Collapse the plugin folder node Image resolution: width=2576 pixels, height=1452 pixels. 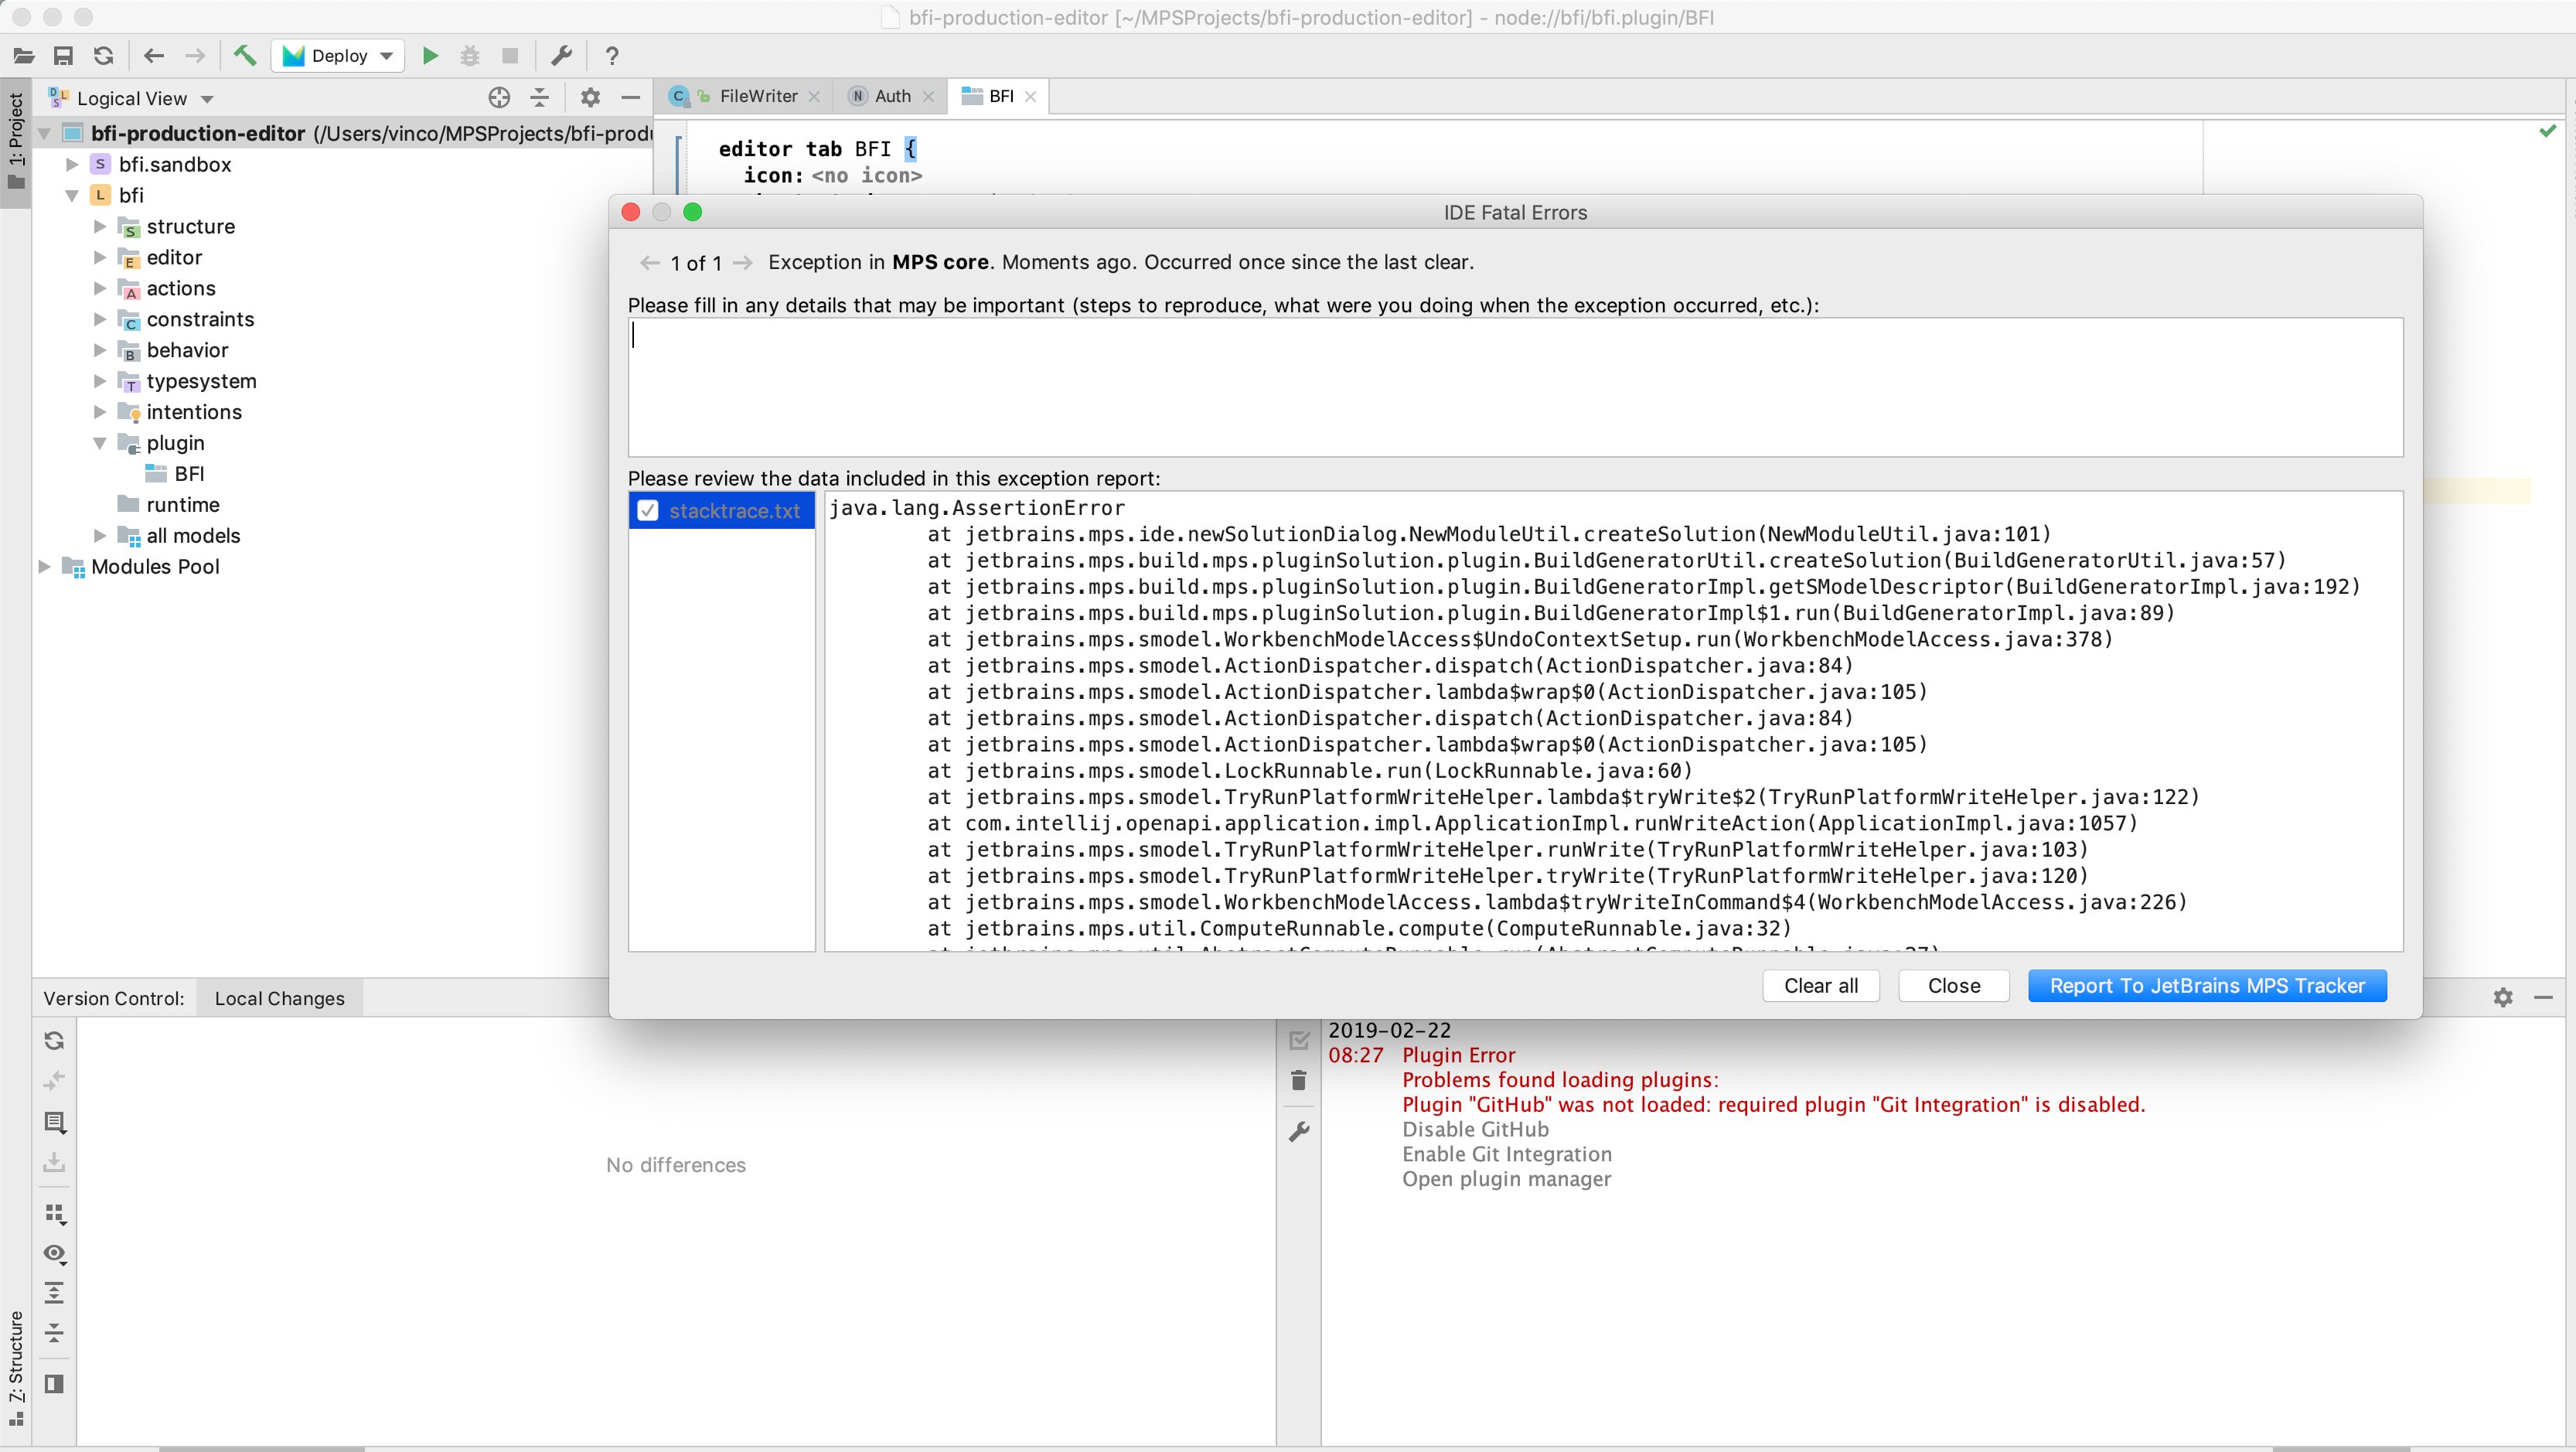[x=100, y=443]
